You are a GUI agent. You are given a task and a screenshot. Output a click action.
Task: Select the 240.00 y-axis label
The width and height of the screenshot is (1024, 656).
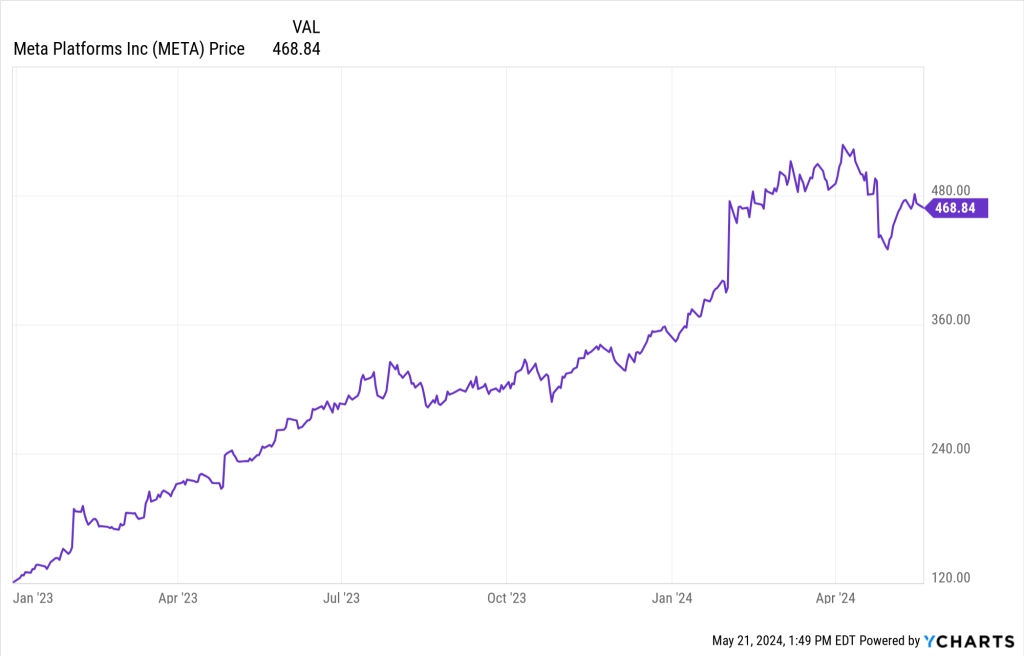click(951, 449)
